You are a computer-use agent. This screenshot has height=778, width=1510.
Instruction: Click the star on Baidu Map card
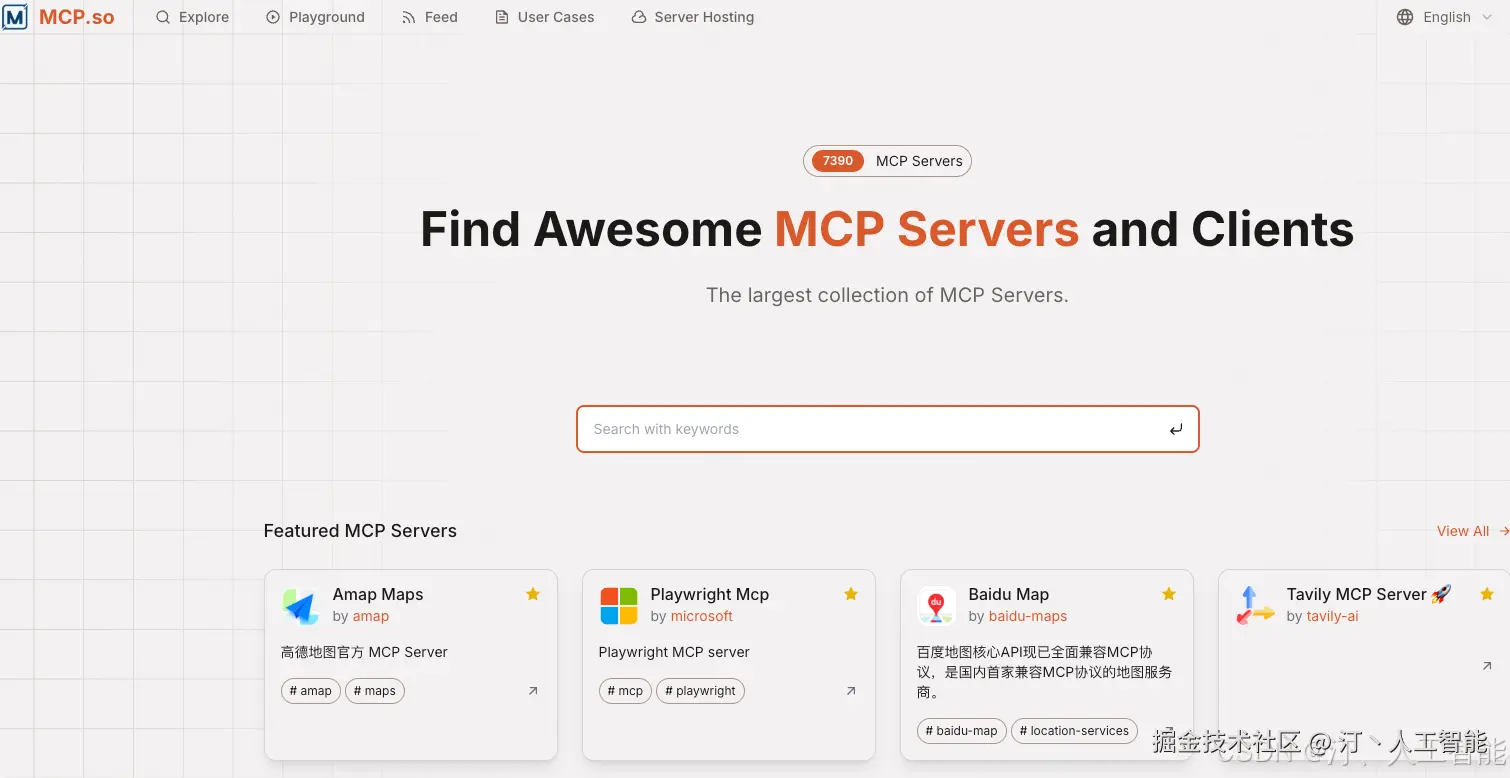click(1169, 594)
